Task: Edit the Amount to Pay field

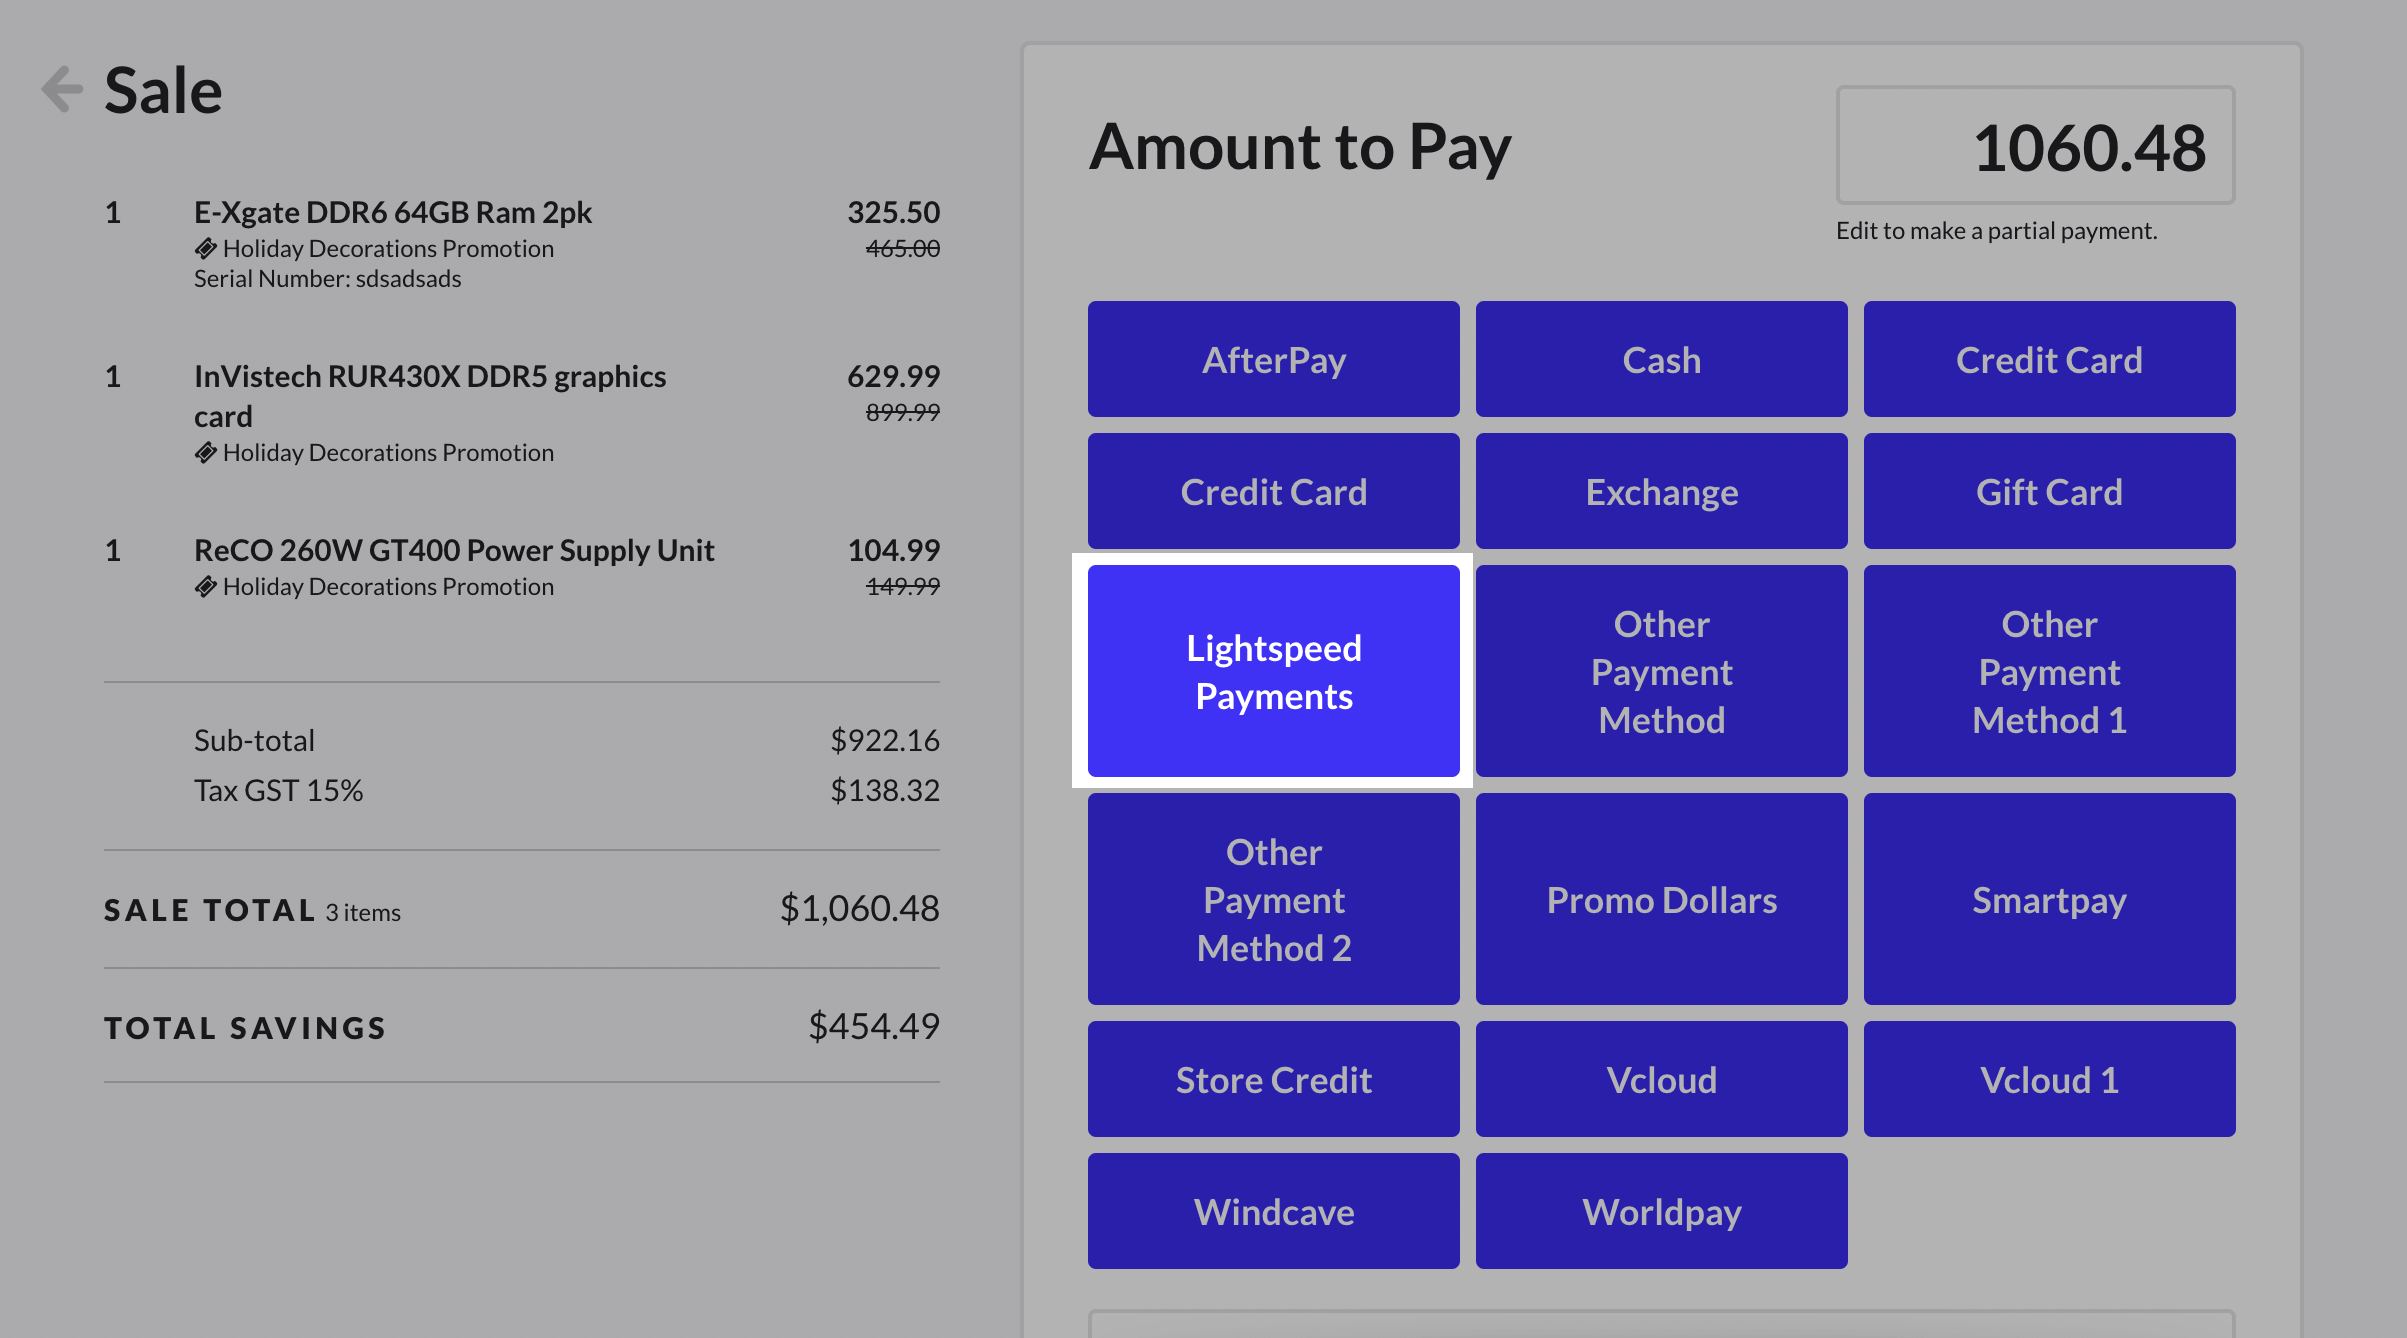Action: pos(2036,146)
